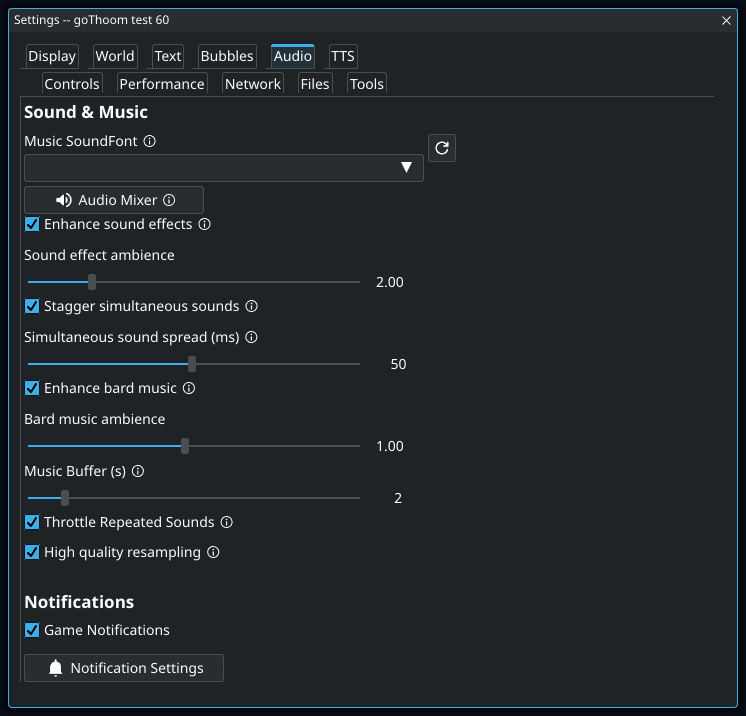The width and height of the screenshot is (746, 716).
Task: Open the Tools tab
Action: 367,84
